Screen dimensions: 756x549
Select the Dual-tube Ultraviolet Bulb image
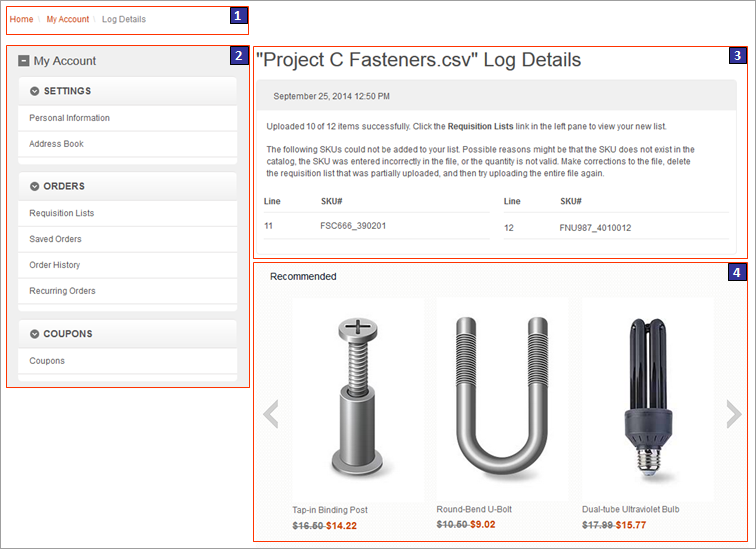[646, 400]
